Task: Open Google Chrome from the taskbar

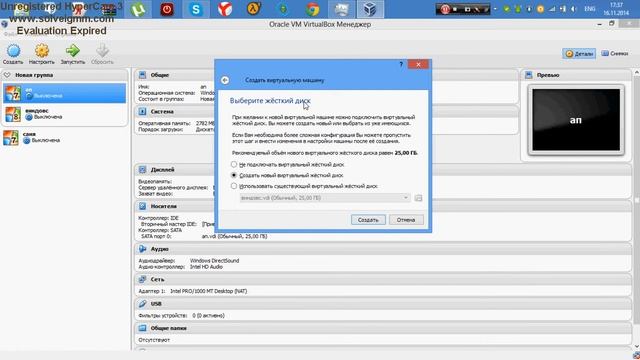Action: 312,9
